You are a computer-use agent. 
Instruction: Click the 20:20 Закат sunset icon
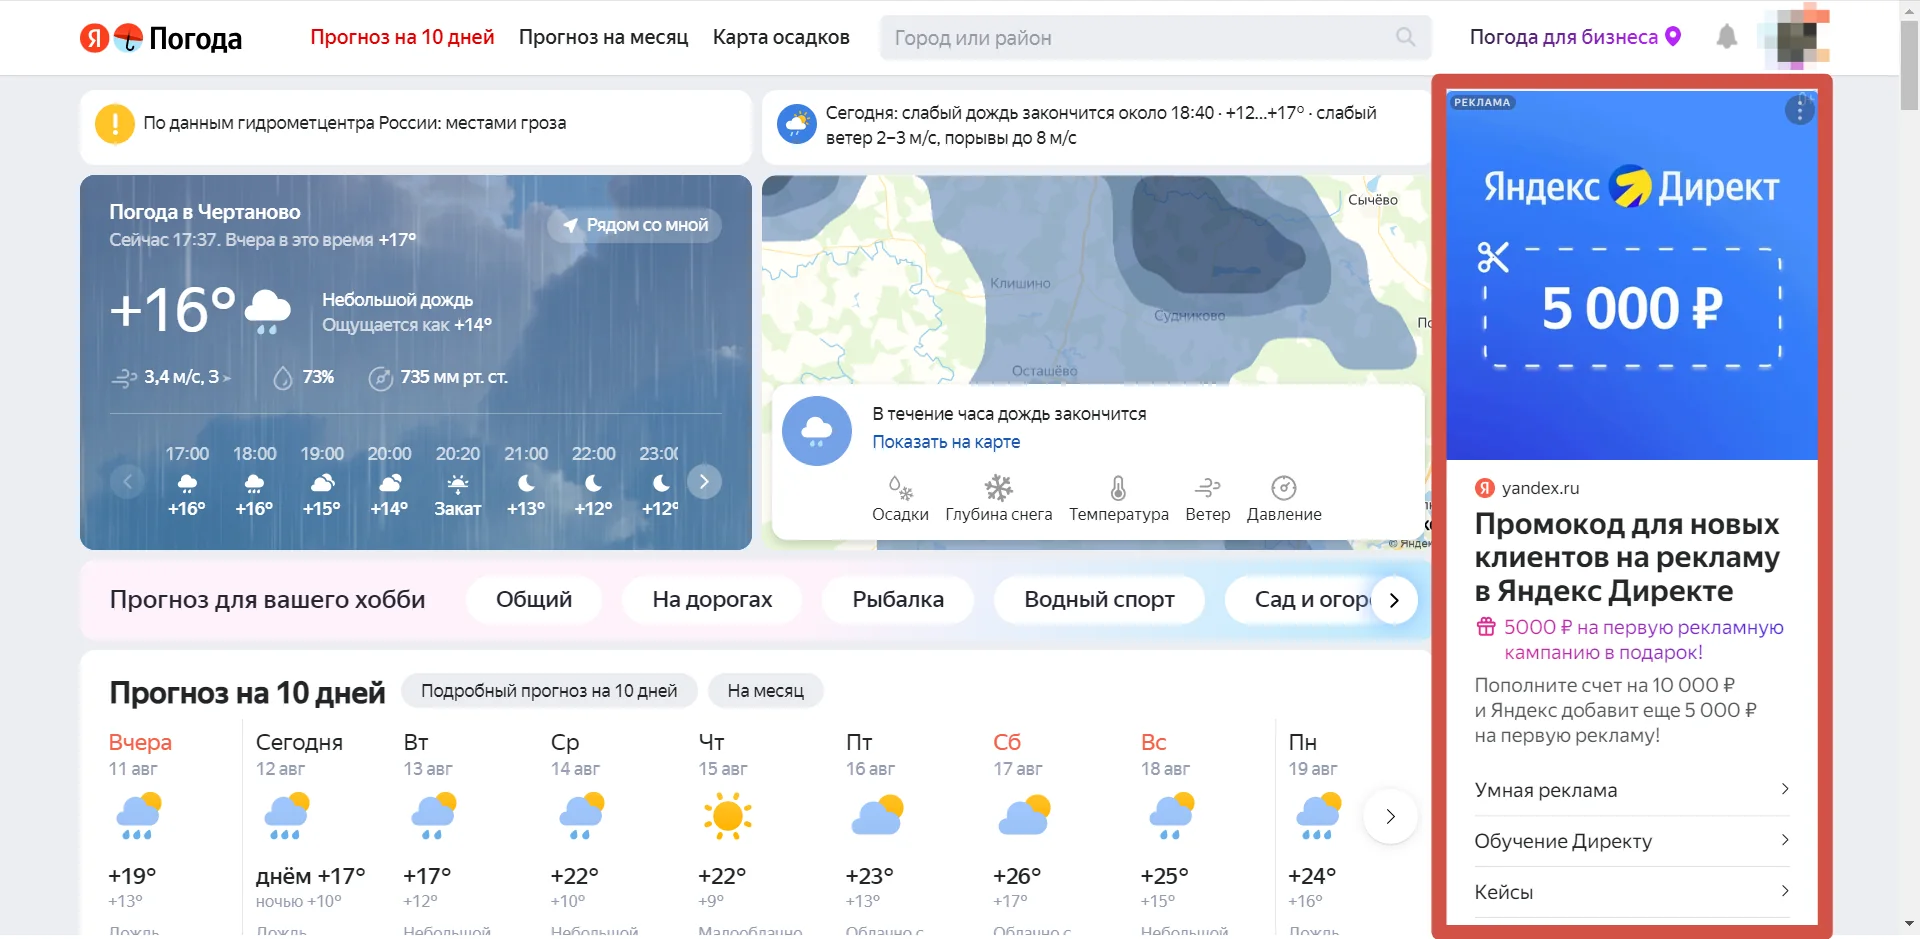[x=457, y=484]
